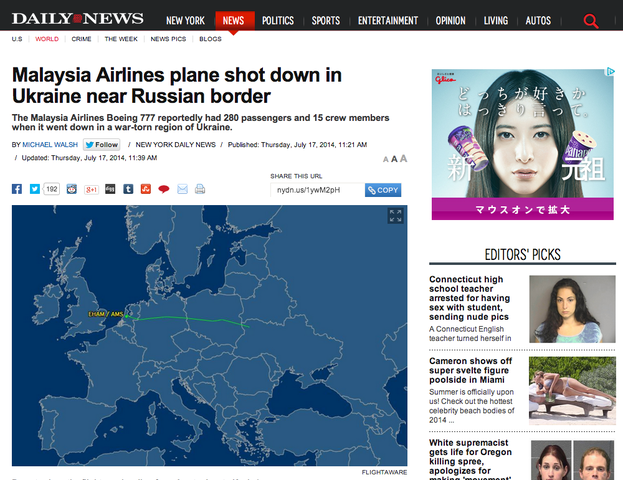The height and width of the screenshot is (480, 623).
Task: Open the Autos section
Action: pos(538,21)
